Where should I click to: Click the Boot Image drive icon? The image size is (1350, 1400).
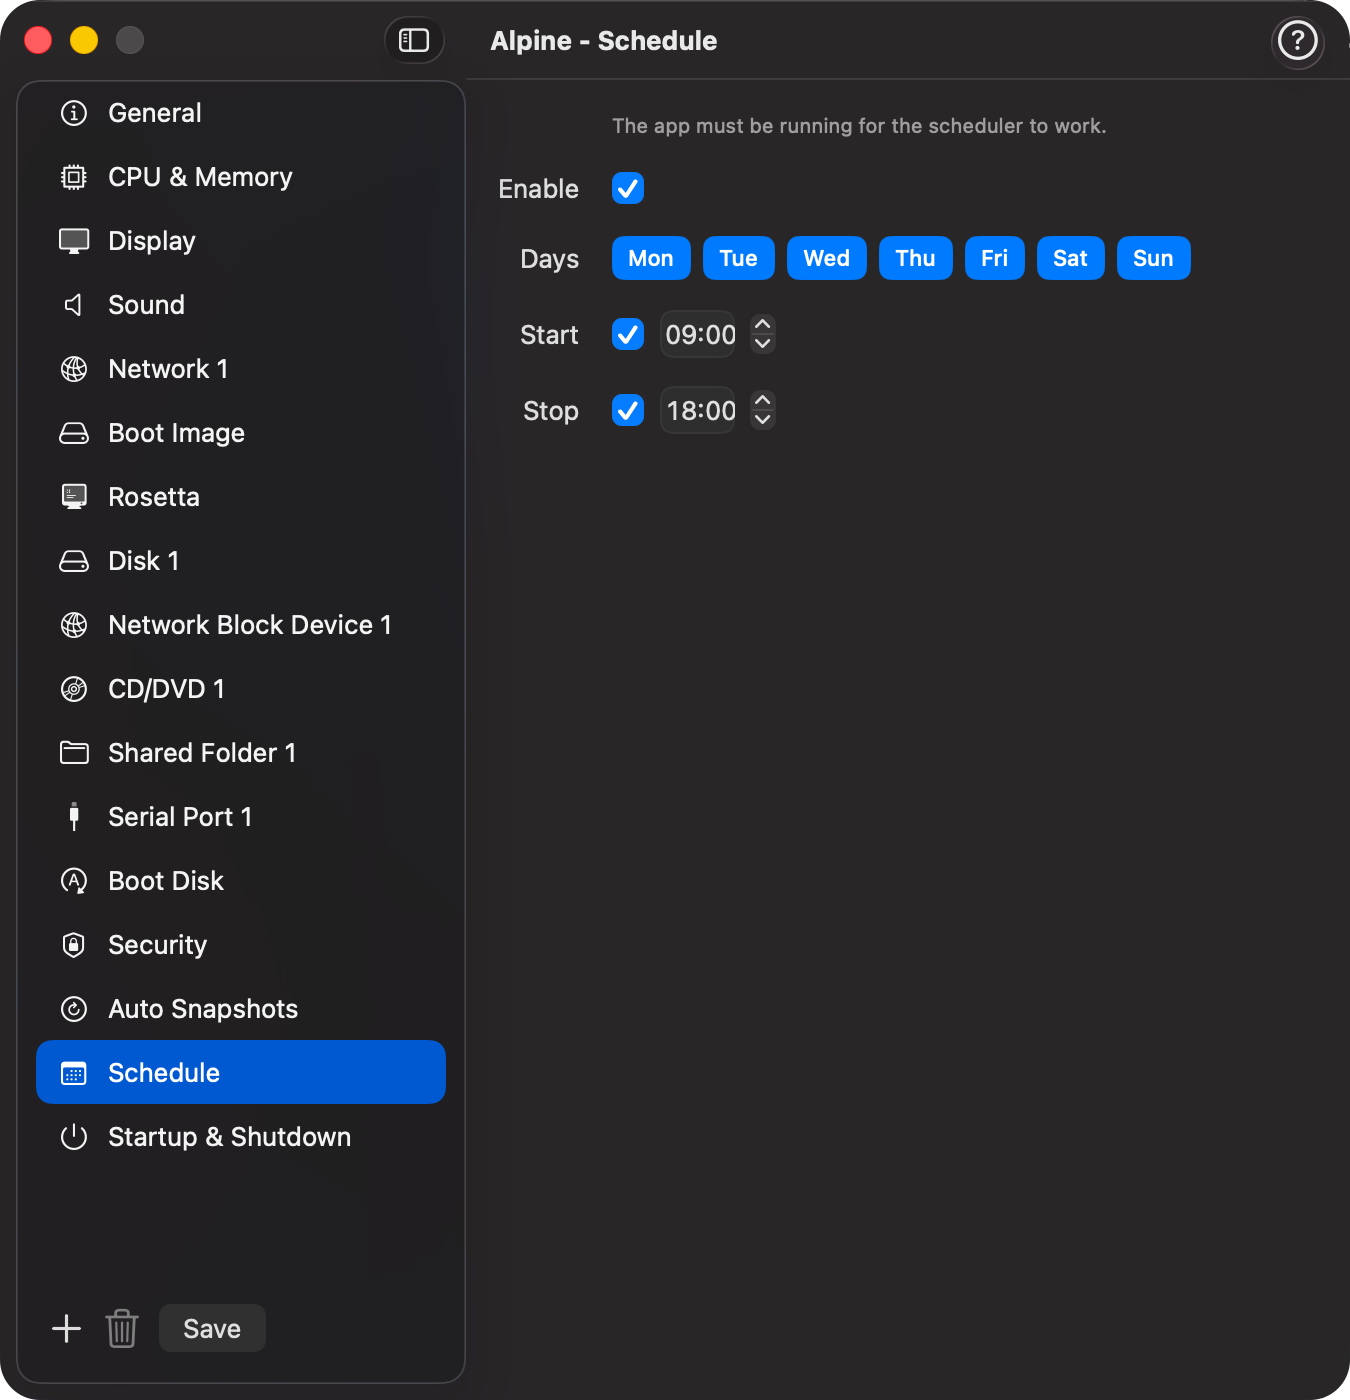coord(74,433)
